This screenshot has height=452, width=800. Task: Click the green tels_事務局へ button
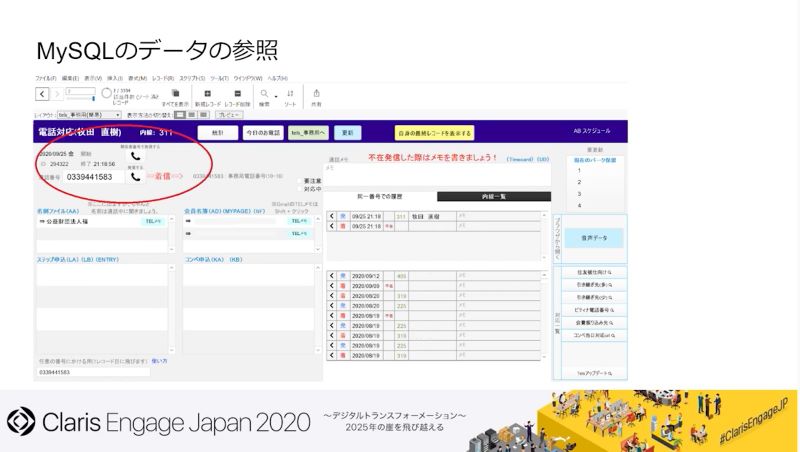tap(308, 133)
